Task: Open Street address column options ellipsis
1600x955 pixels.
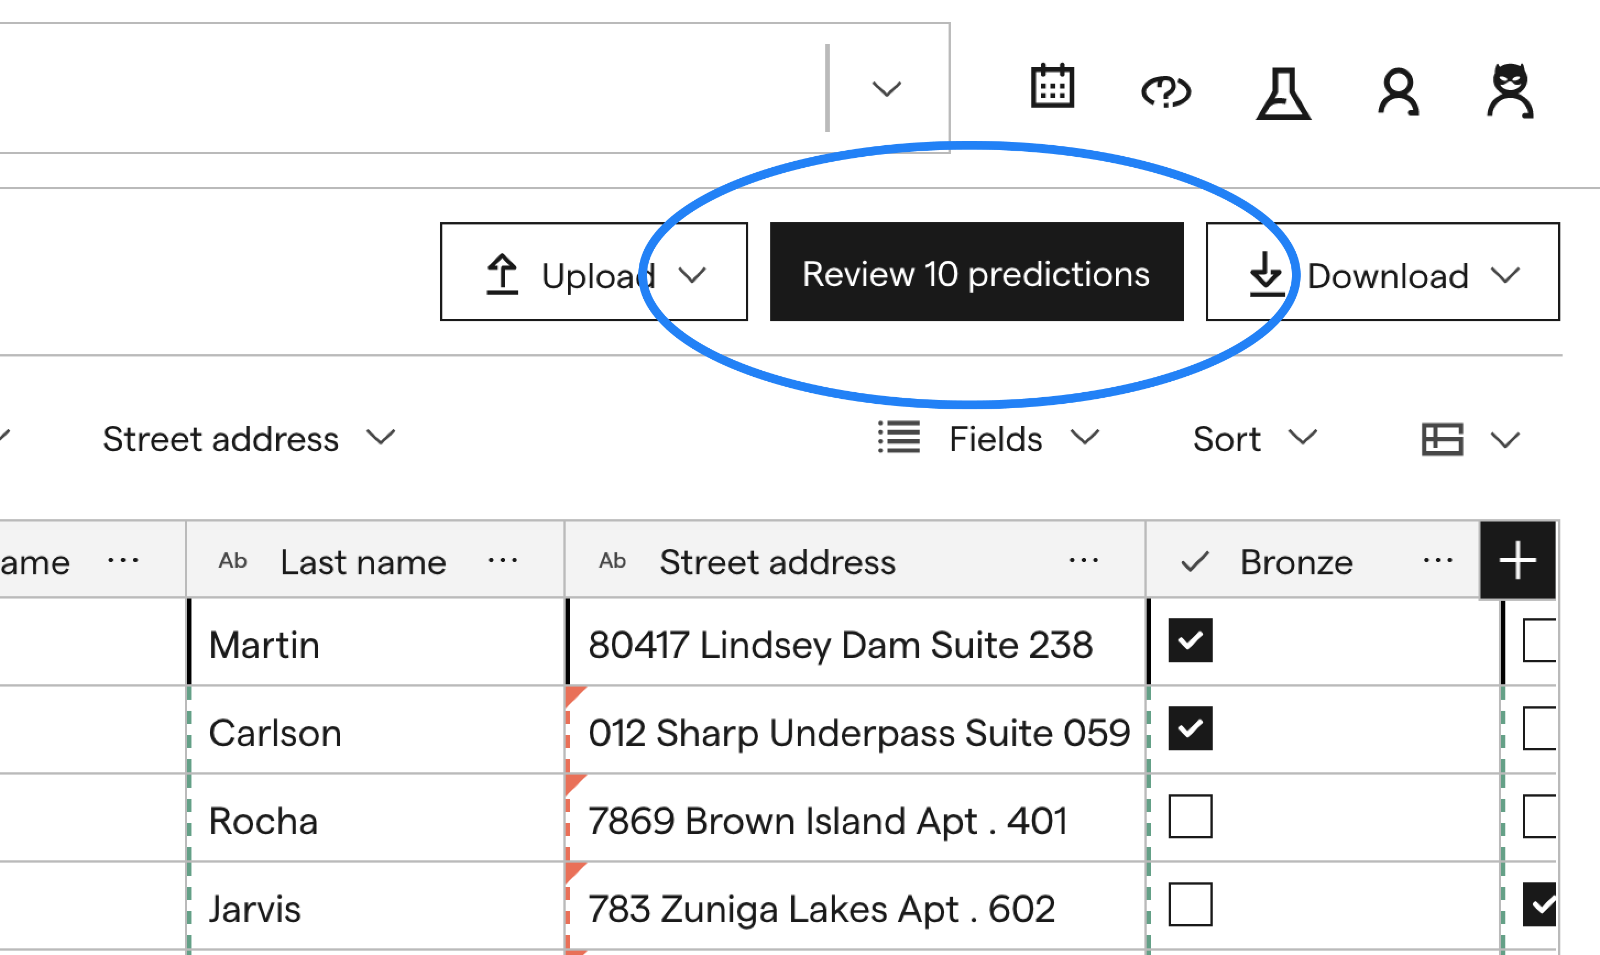Action: pyautogui.click(x=1083, y=561)
